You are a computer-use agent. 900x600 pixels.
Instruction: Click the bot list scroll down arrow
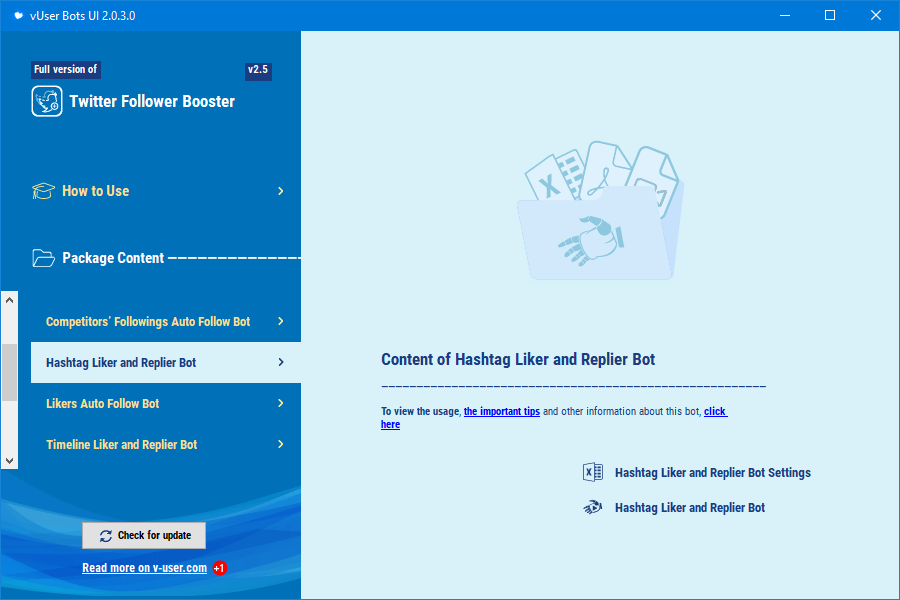tap(9, 460)
